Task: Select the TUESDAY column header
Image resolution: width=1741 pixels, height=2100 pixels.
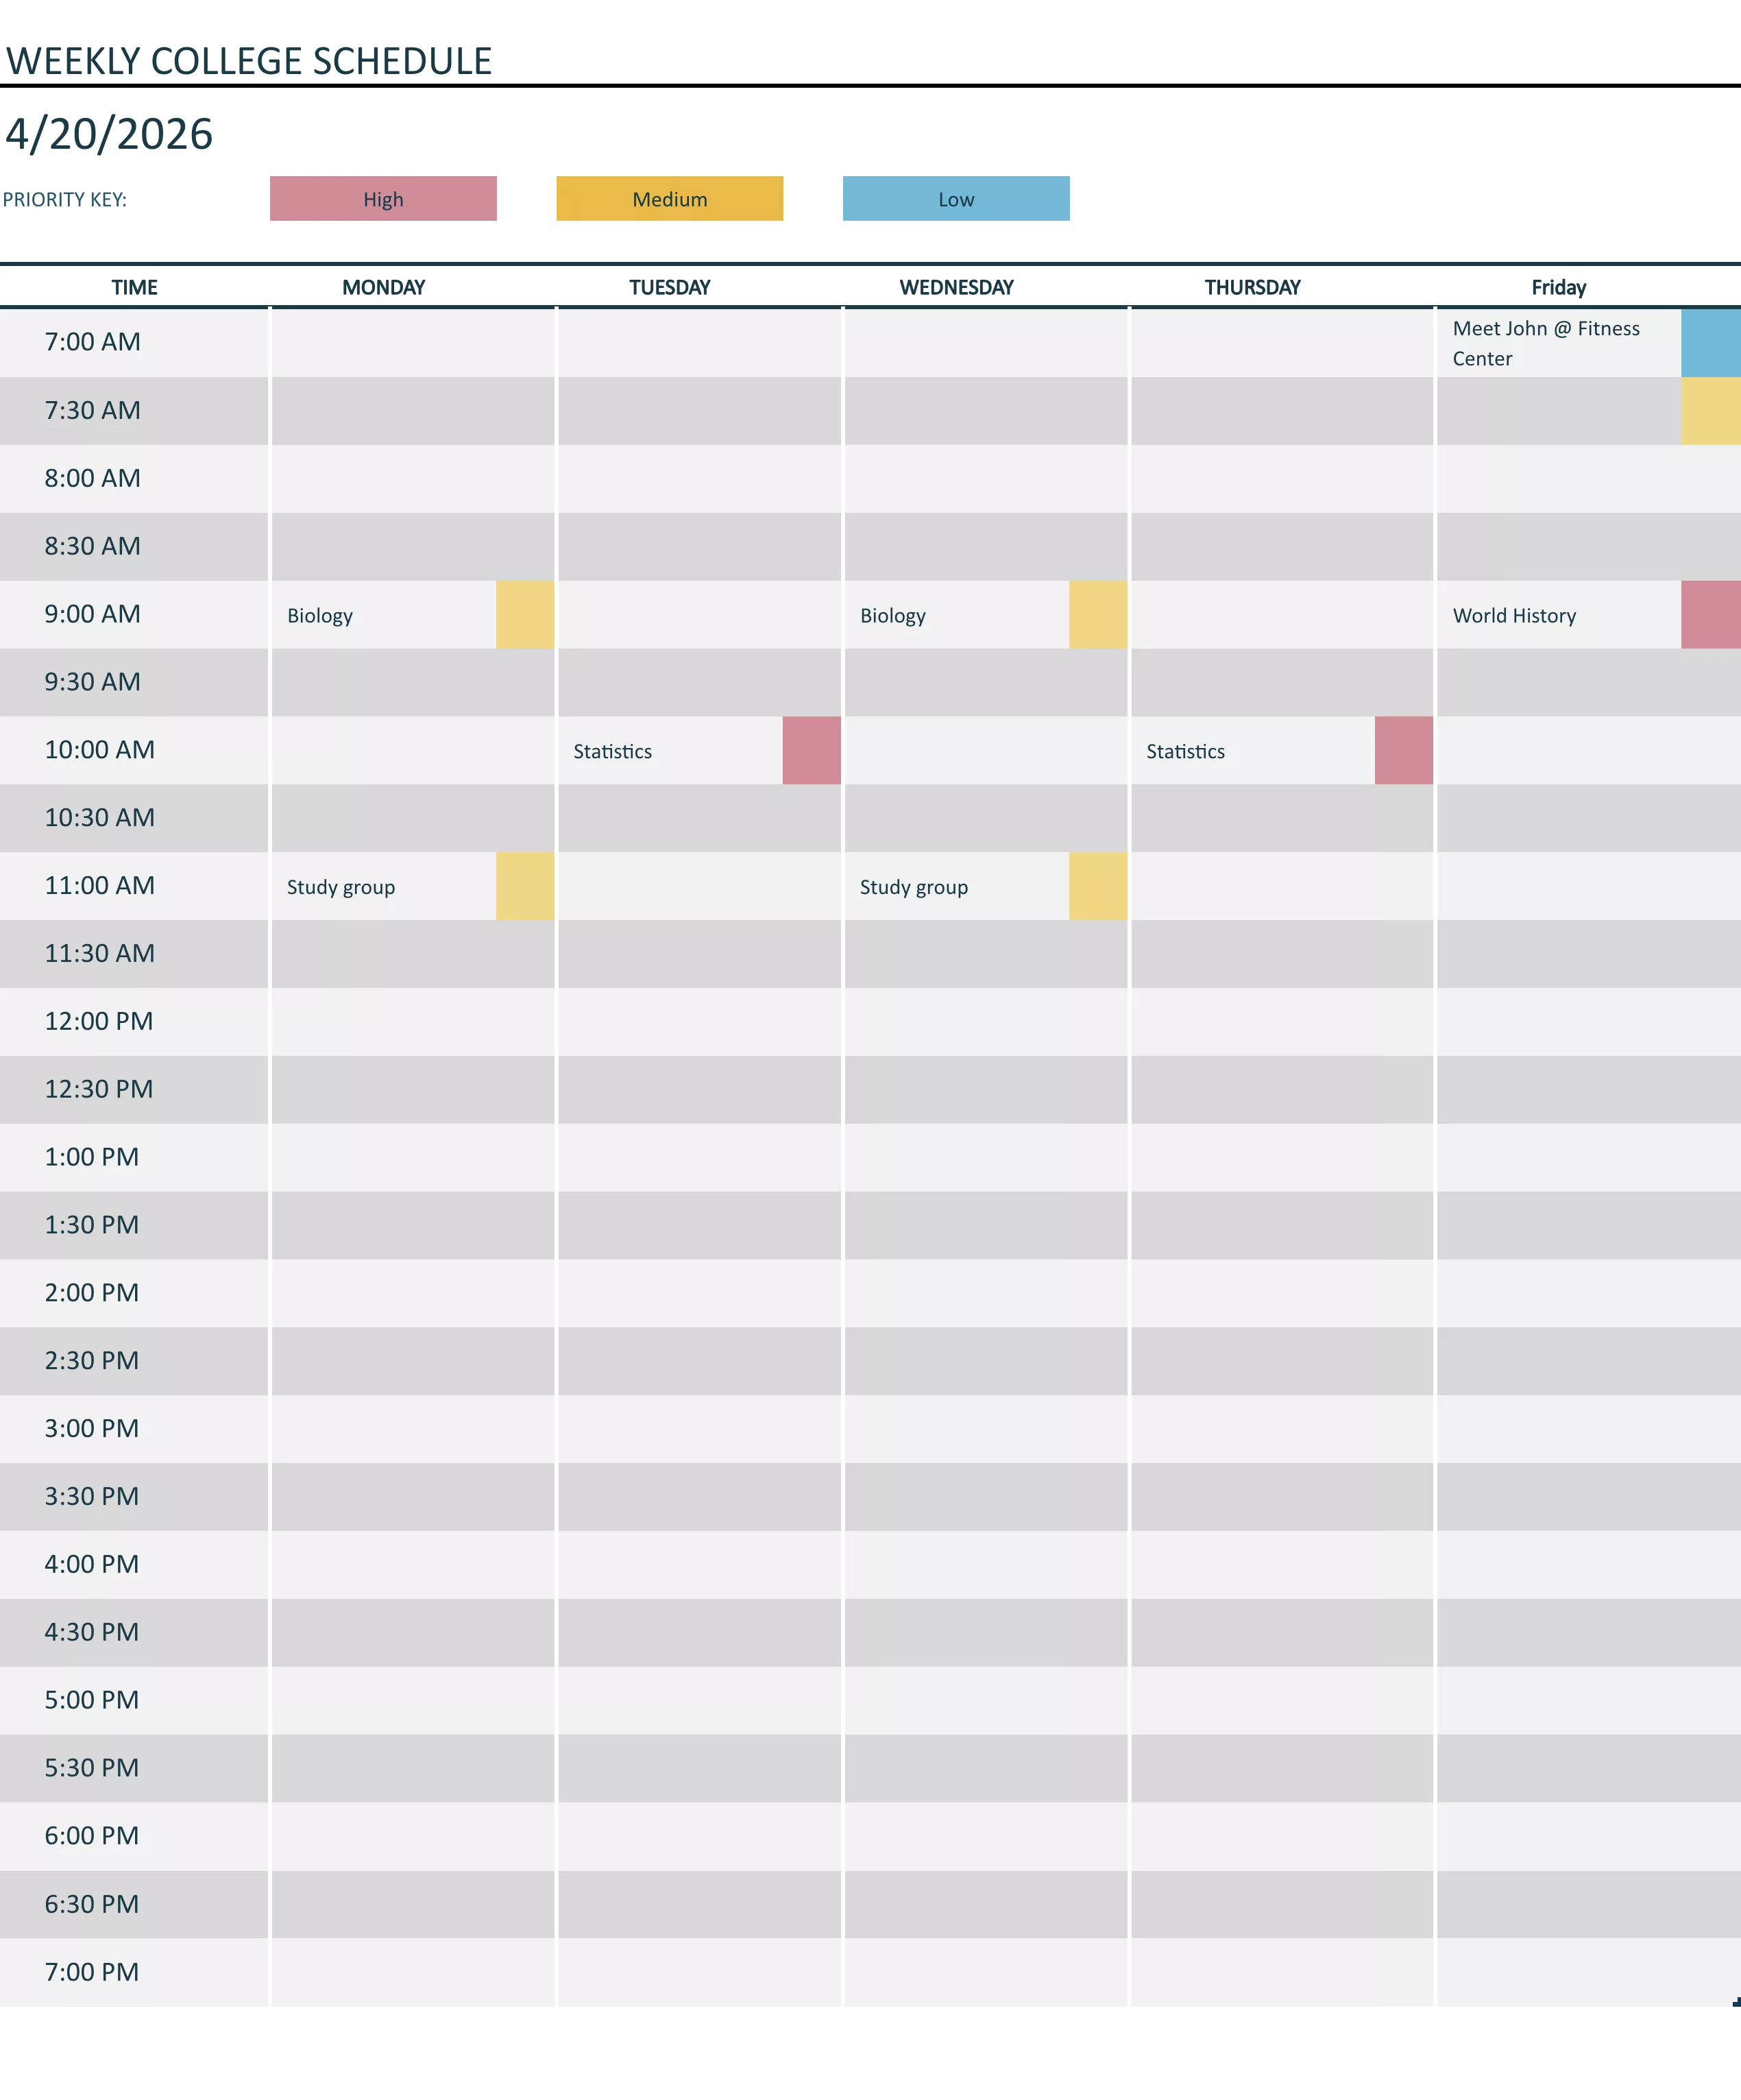Action: 669,287
